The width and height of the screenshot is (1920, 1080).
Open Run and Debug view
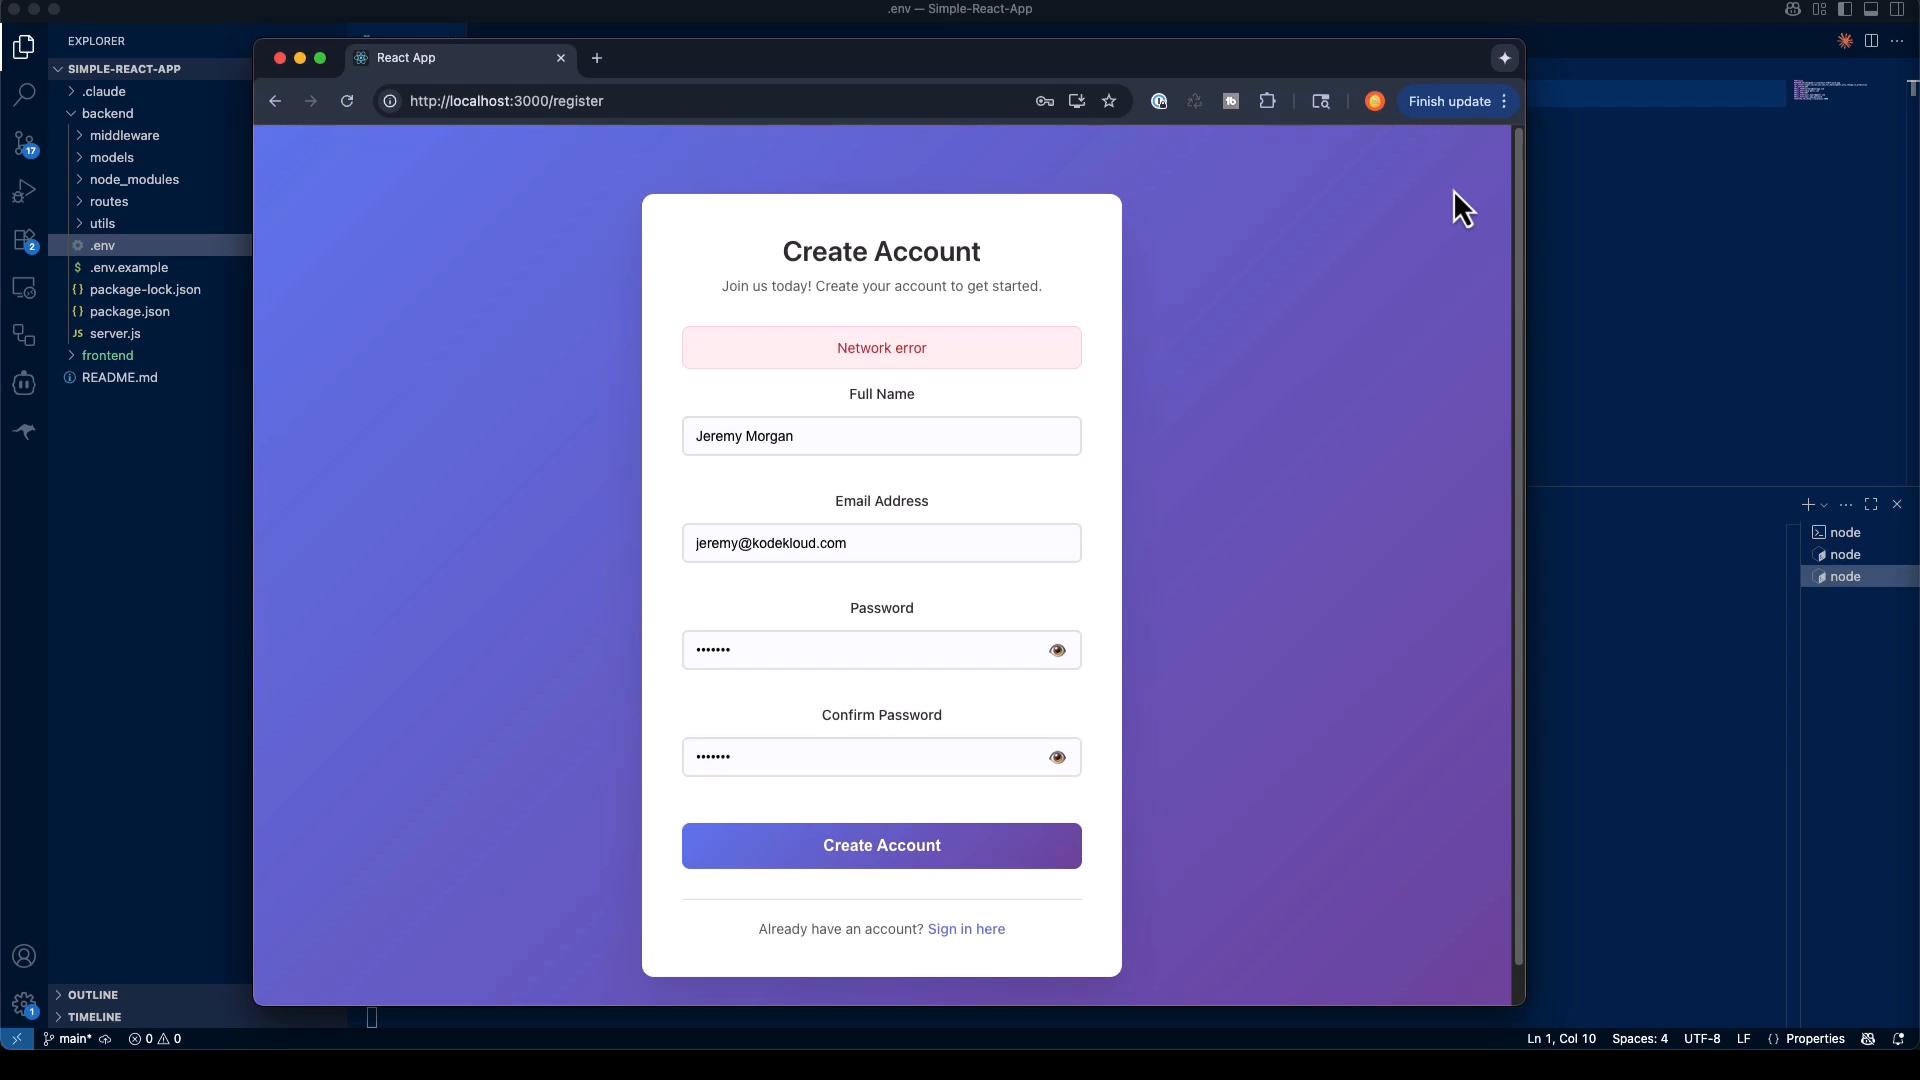(x=24, y=191)
